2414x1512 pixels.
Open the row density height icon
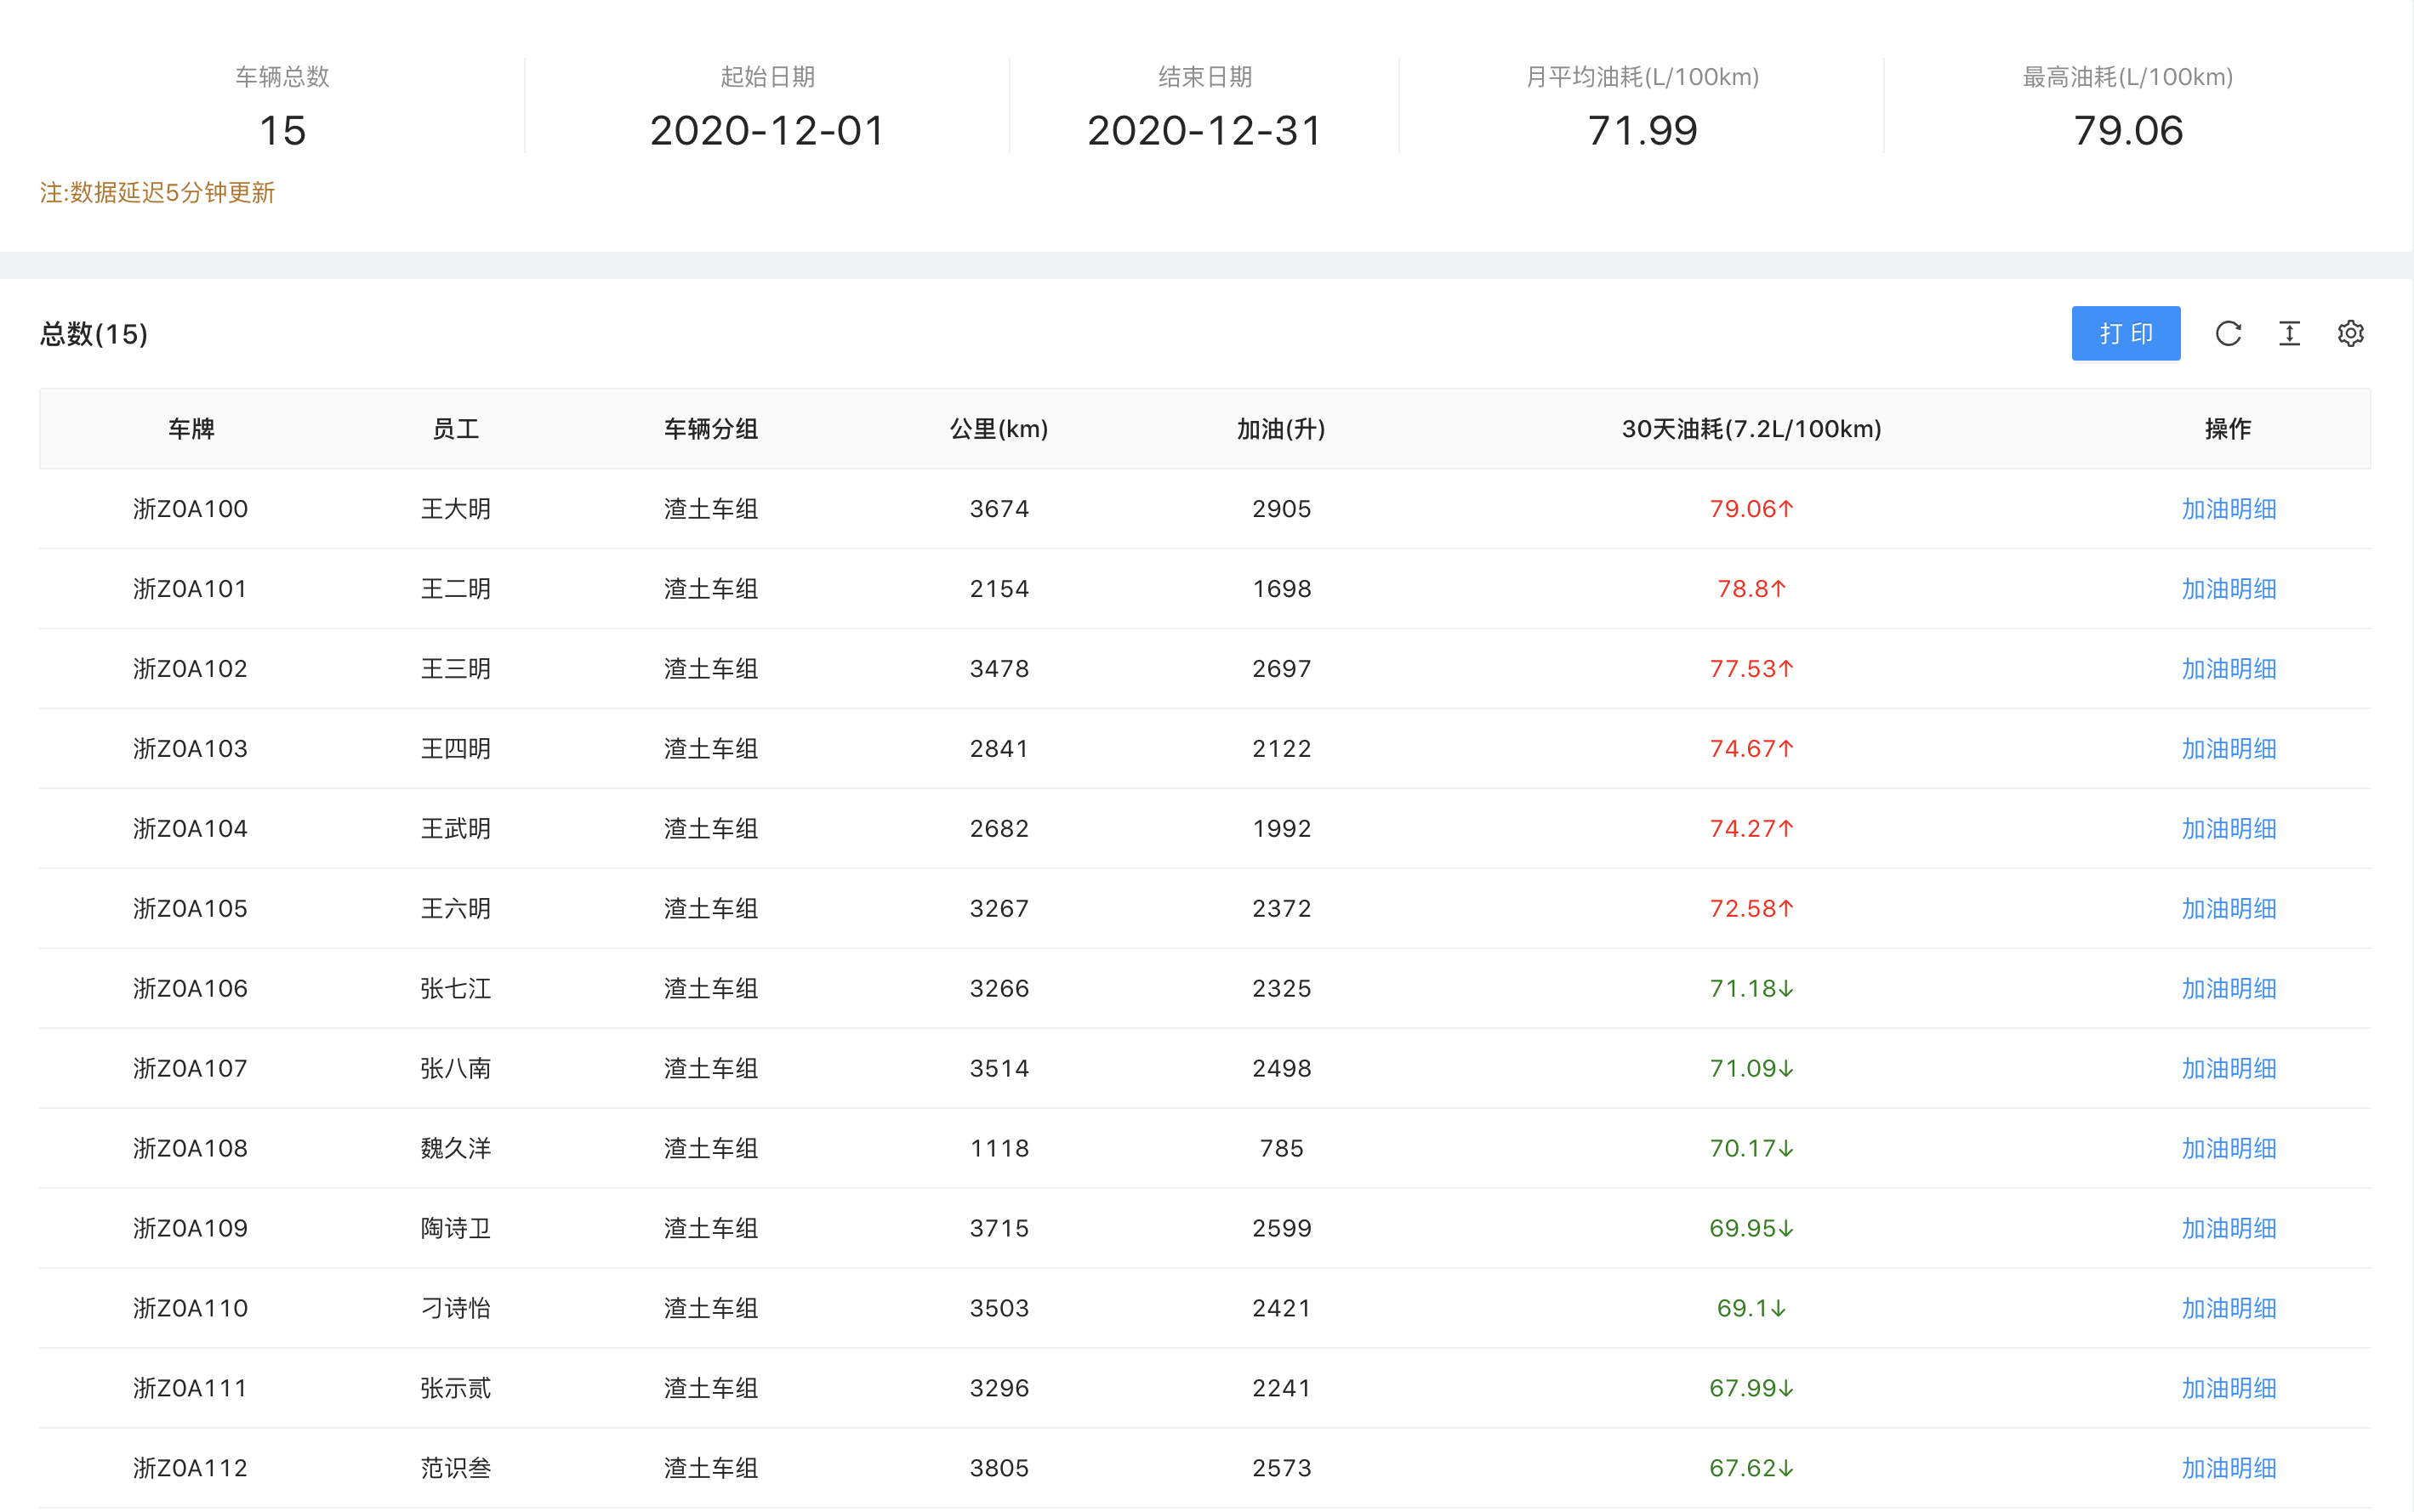[x=2289, y=333]
